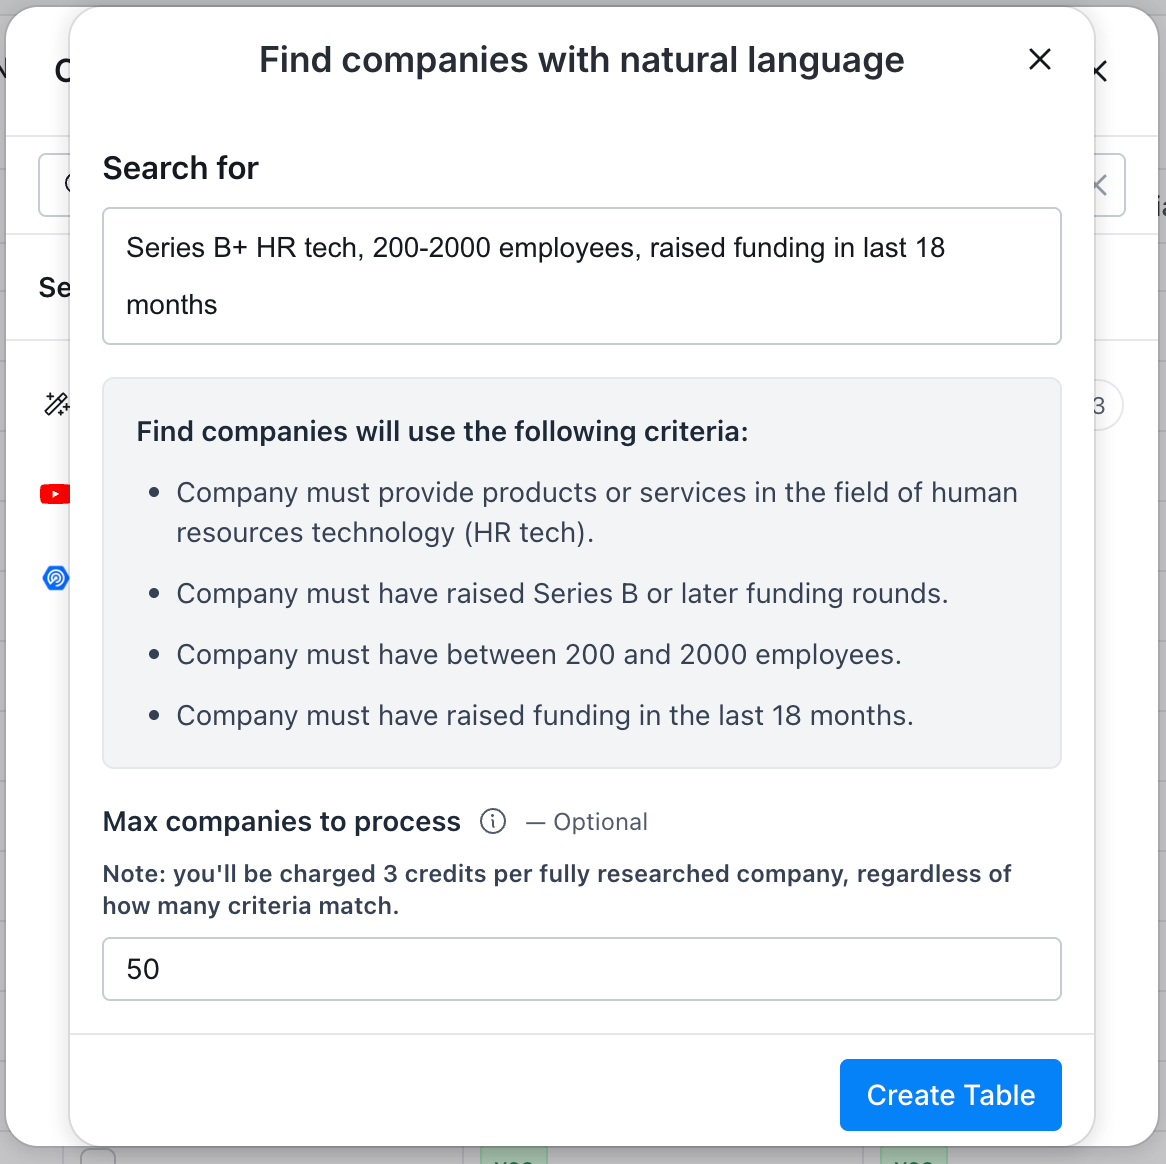1166x1164 pixels.
Task: Click the Series B funding criterion
Action: (x=562, y=594)
